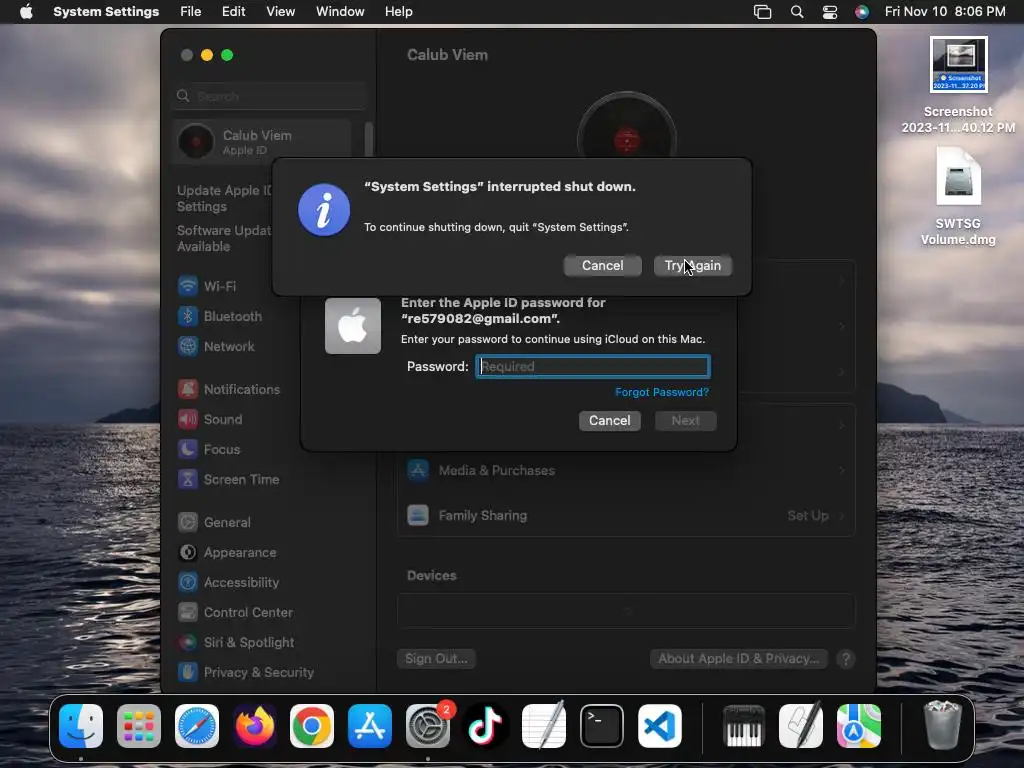Open the Apple menu
This screenshot has height=768, width=1024.
click(x=26, y=12)
